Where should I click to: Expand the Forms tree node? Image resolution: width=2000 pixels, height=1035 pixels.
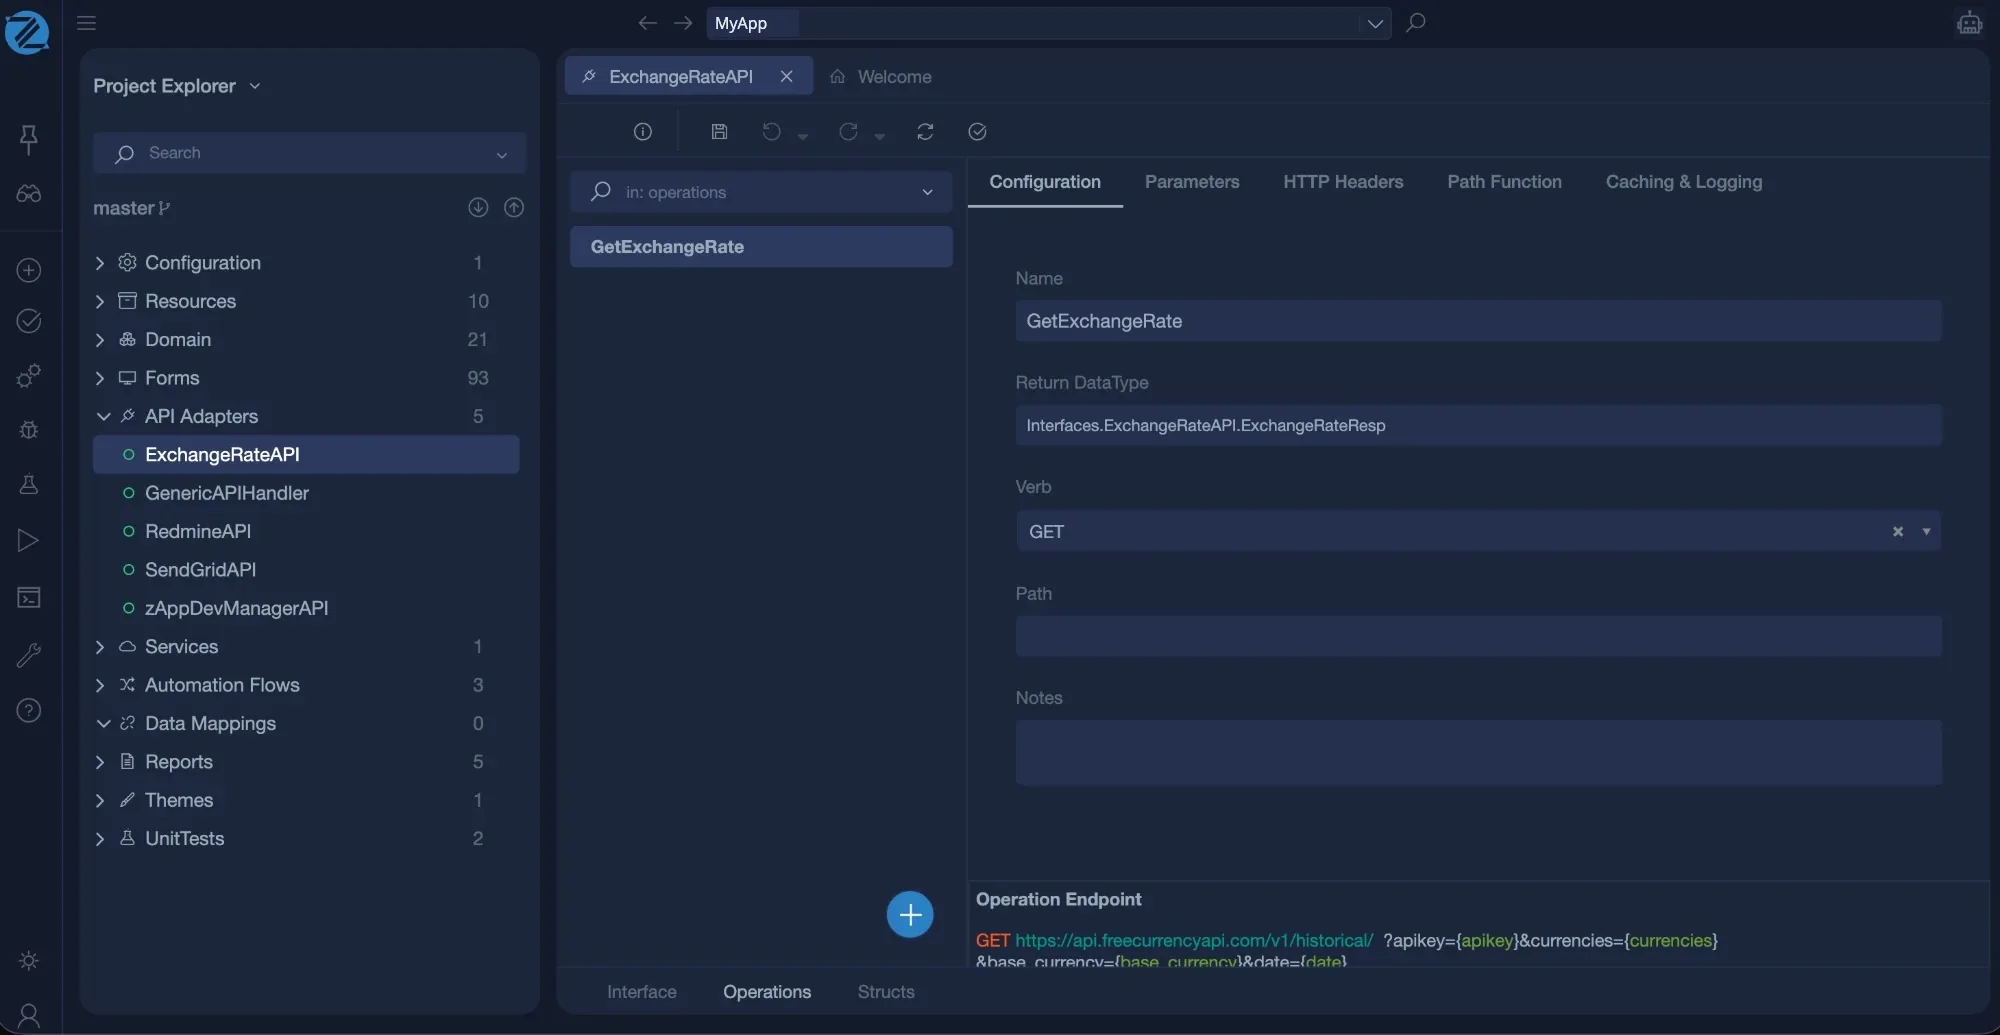99,378
